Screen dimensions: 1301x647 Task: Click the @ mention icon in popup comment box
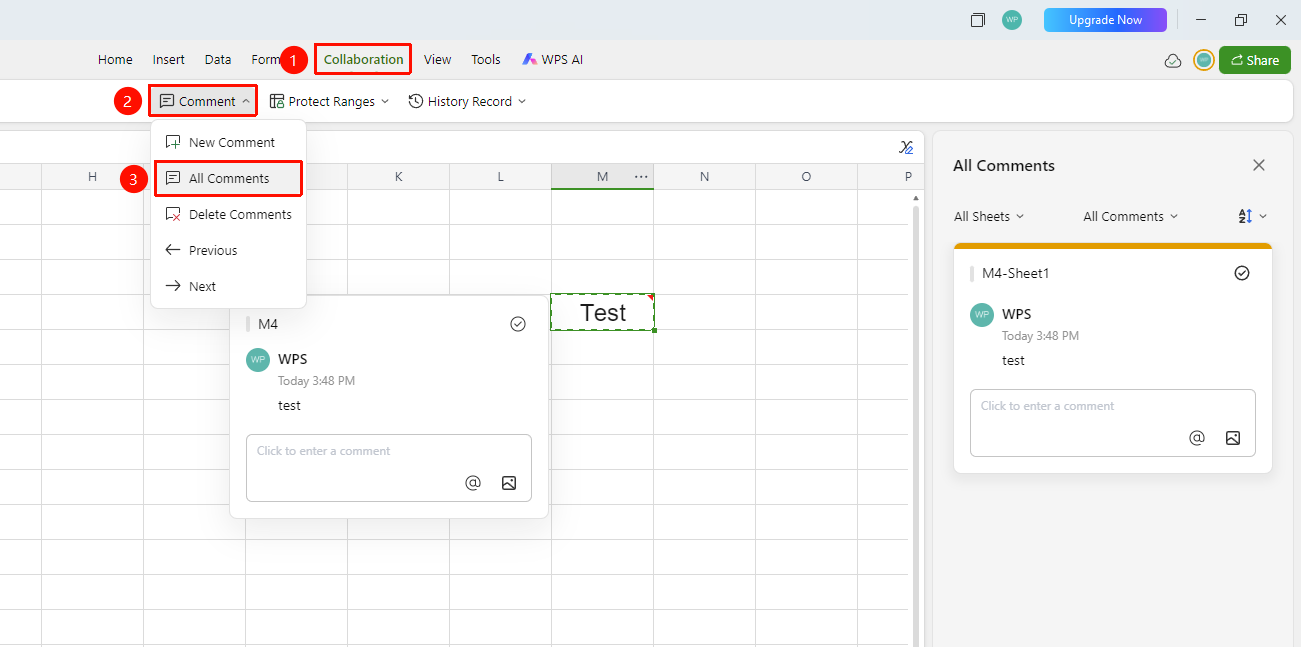(x=473, y=483)
